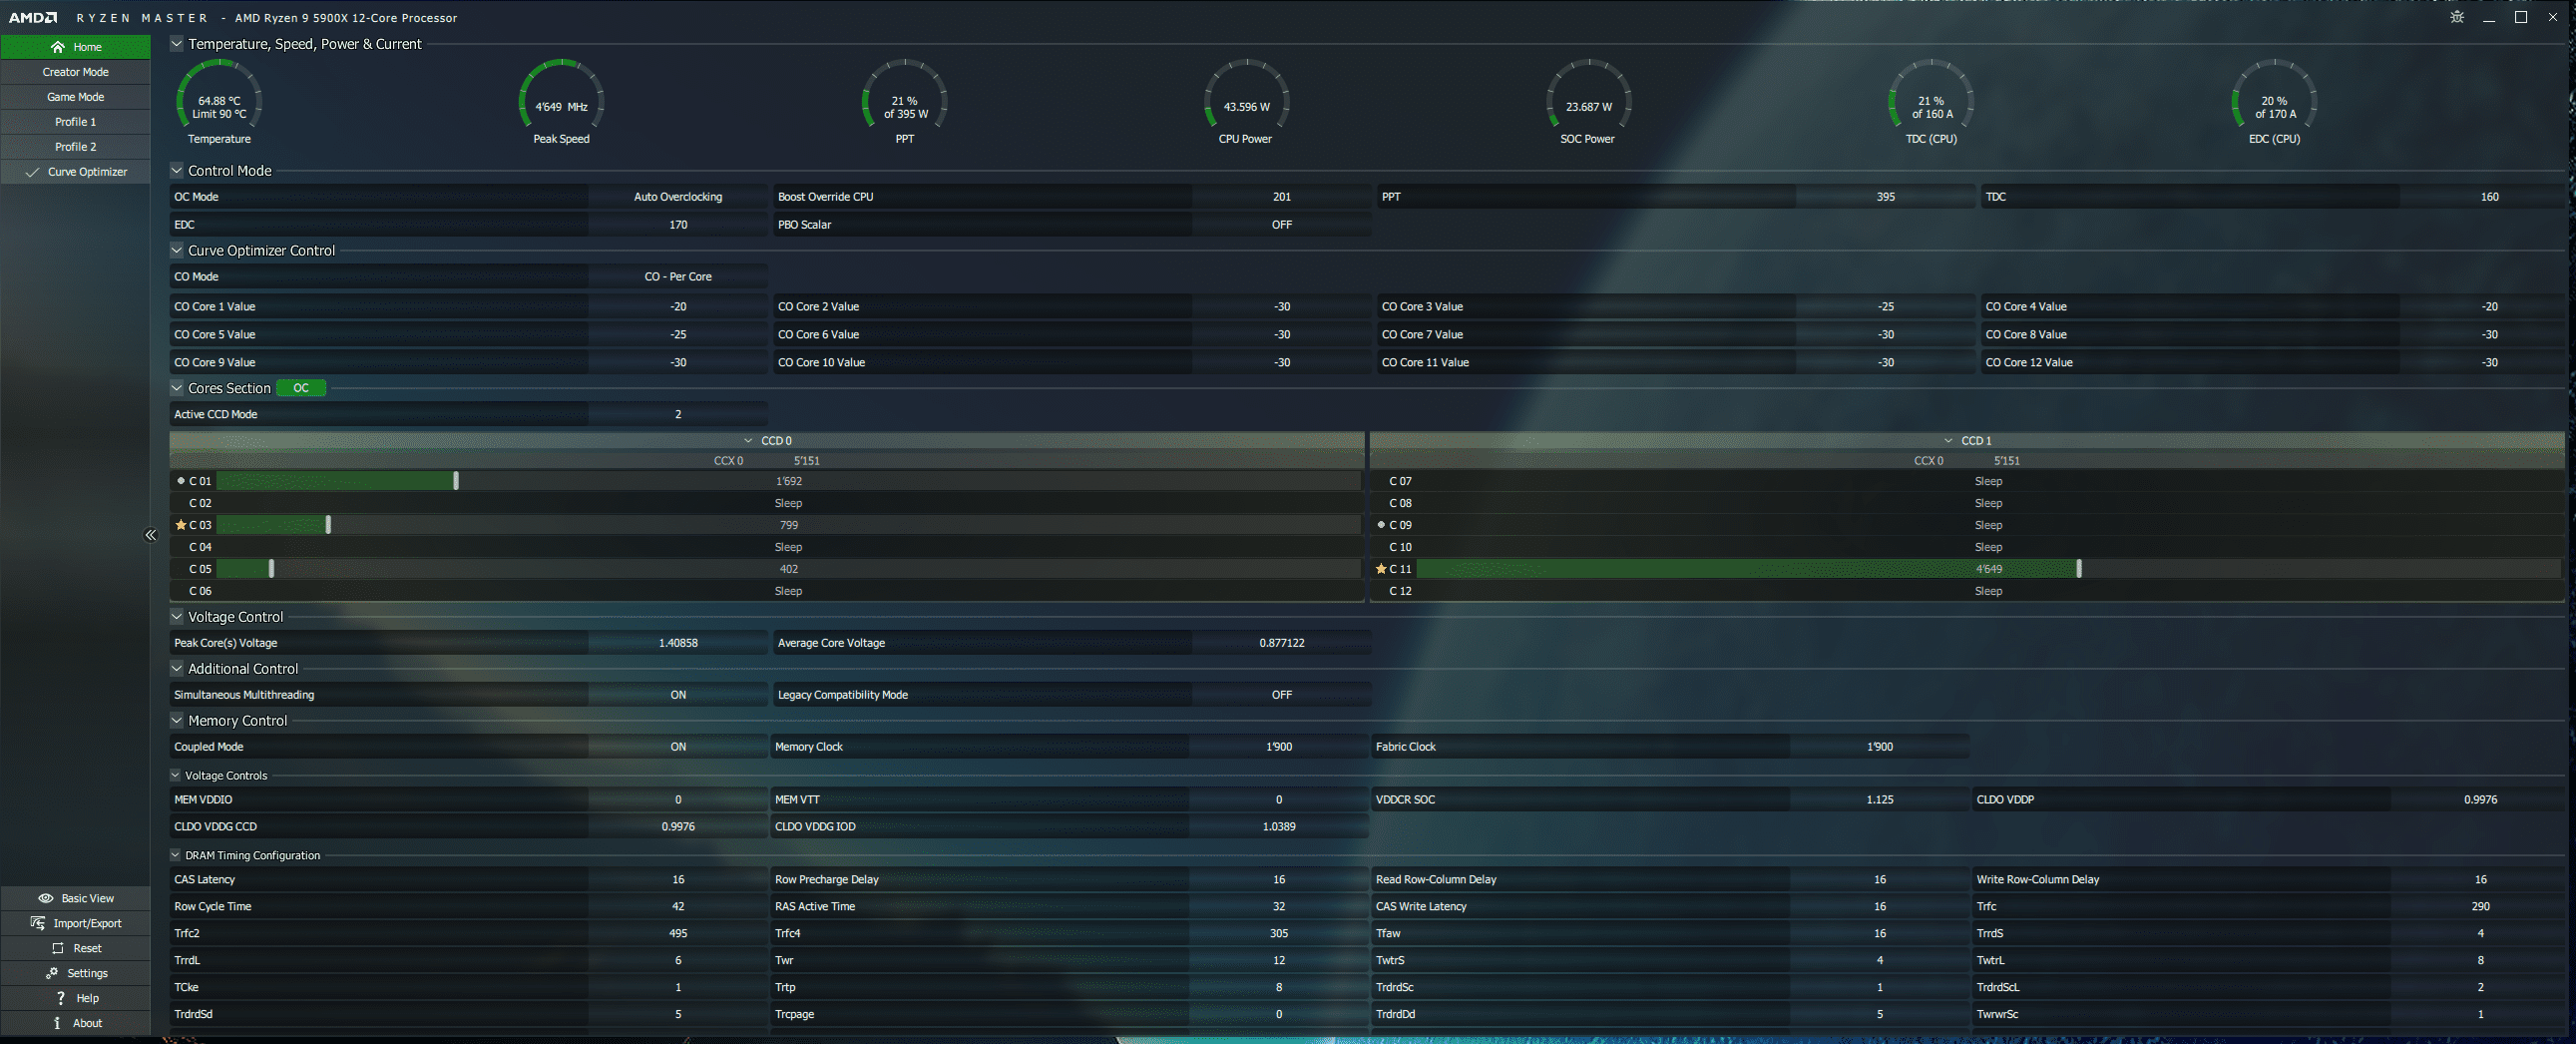
Task: Click the bug report icon in the title bar
Action: pyautogui.click(x=2457, y=17)
